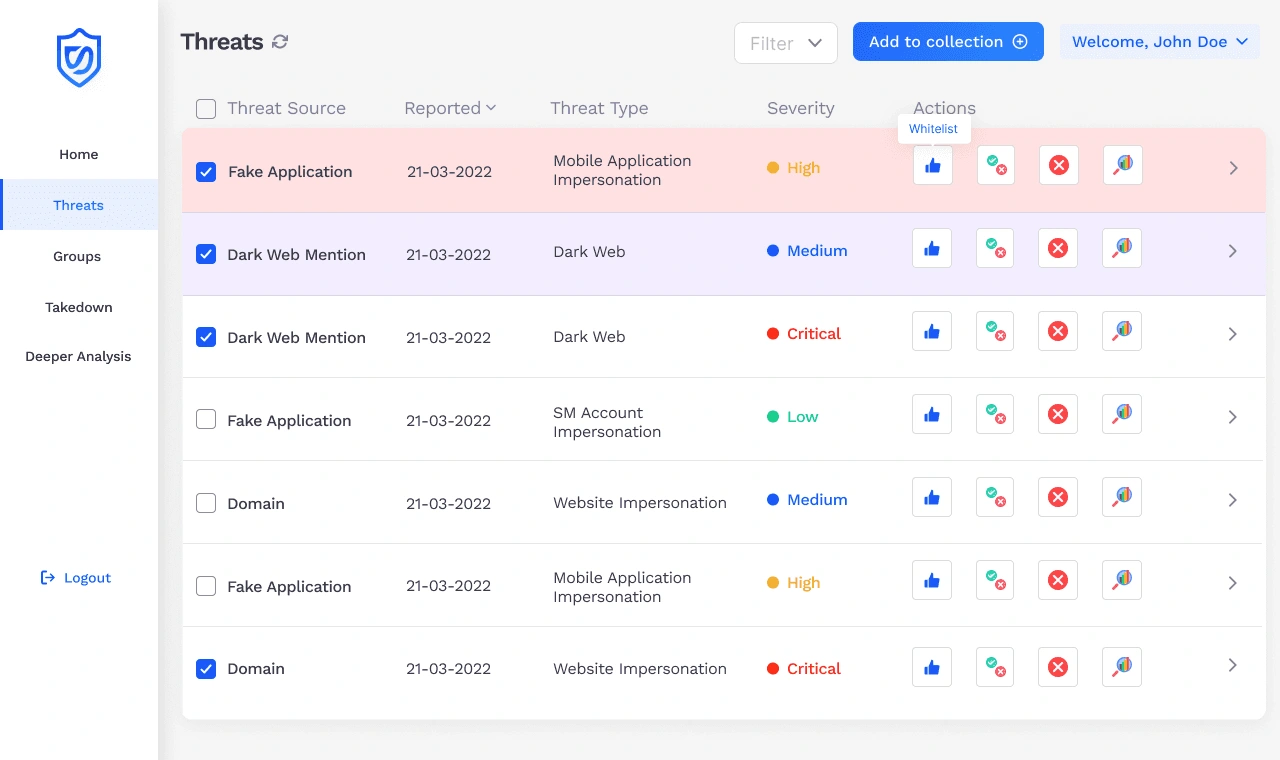
Task: Click red X icon in unchecked Fake Application High row
Action: coord(1058,580)
